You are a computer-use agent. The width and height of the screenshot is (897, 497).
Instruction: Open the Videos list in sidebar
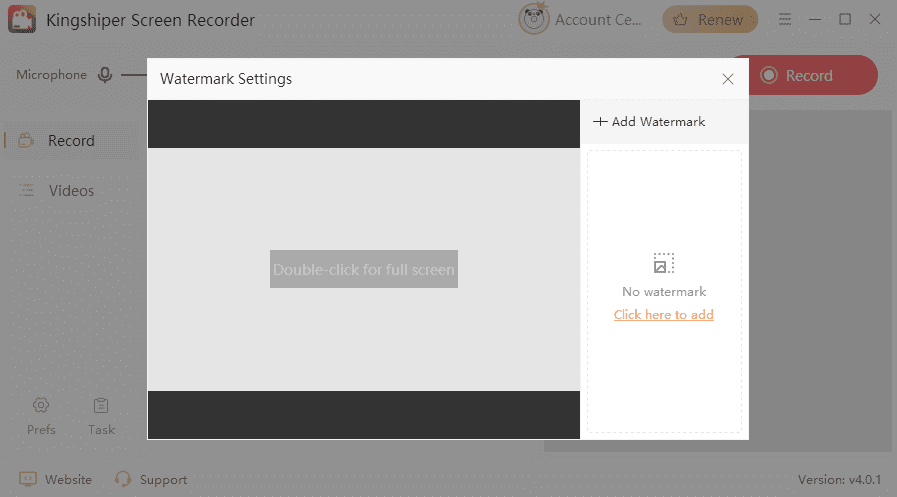coord(70,191)
